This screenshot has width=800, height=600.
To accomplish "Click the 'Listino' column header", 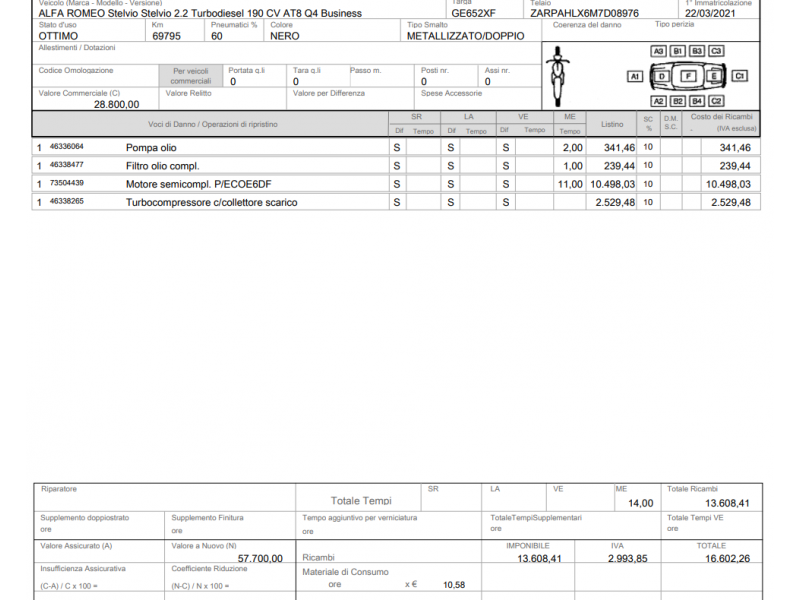I will 612,124.
